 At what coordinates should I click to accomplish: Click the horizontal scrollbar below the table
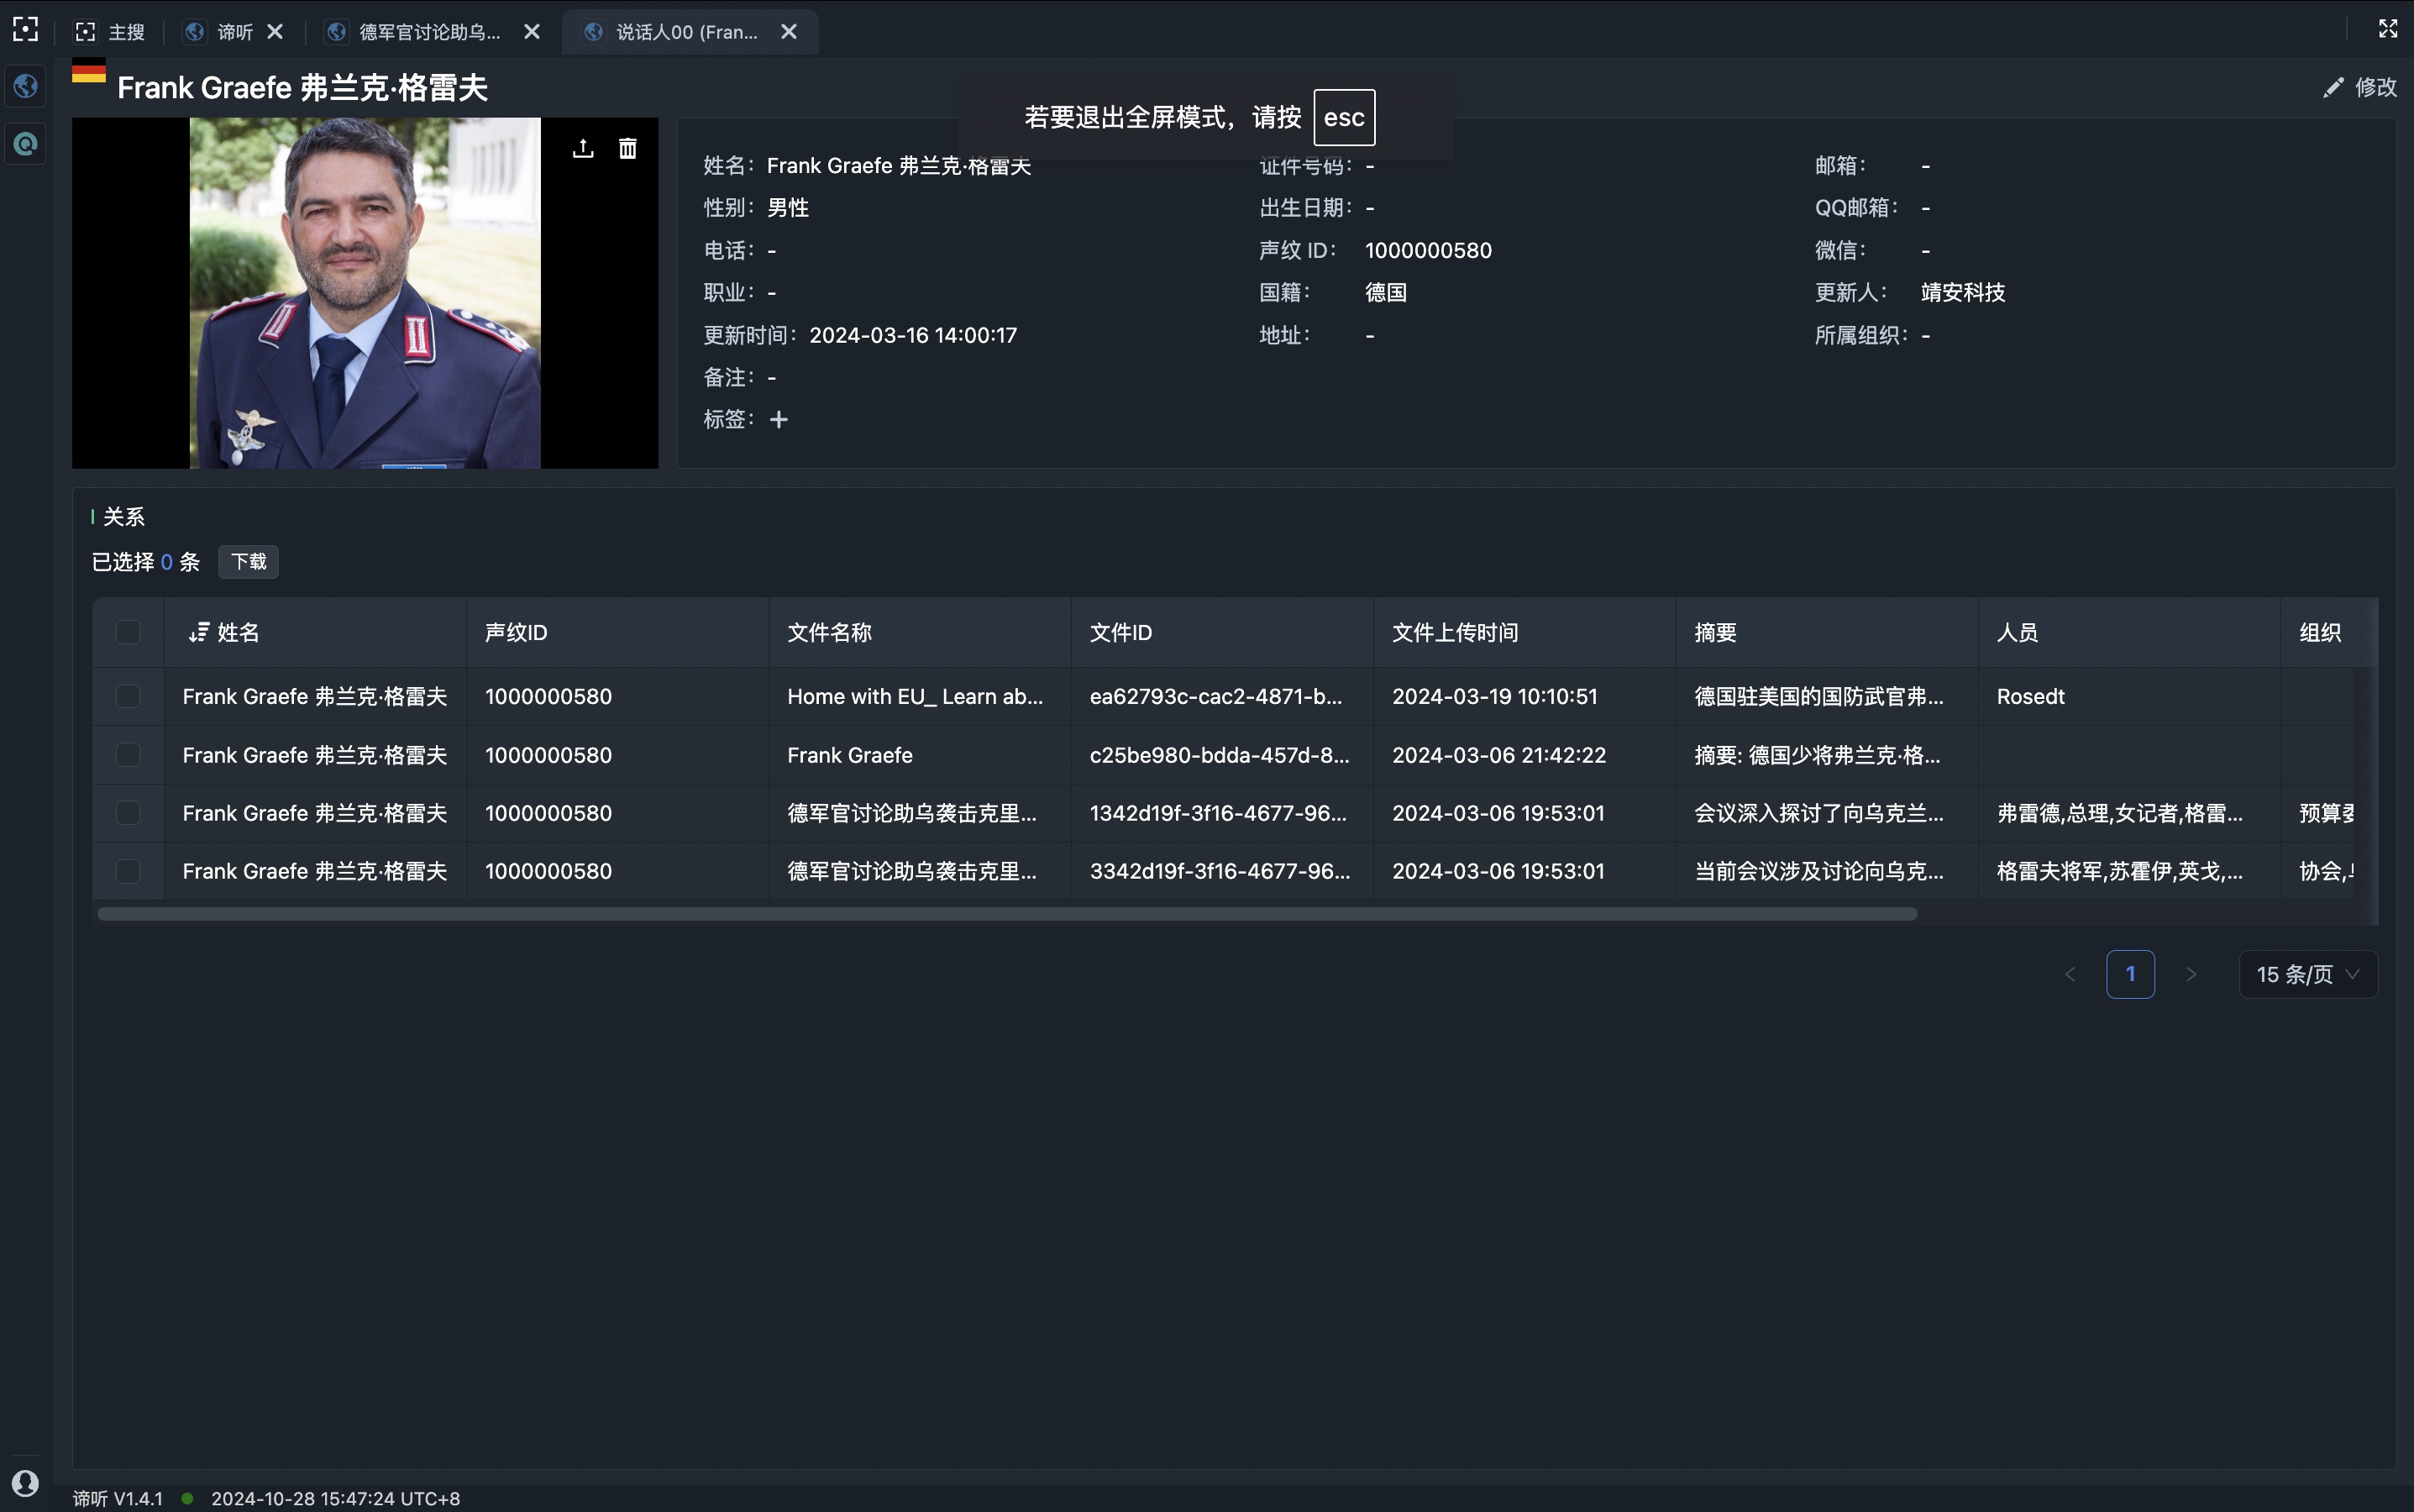coord(1006,914)
